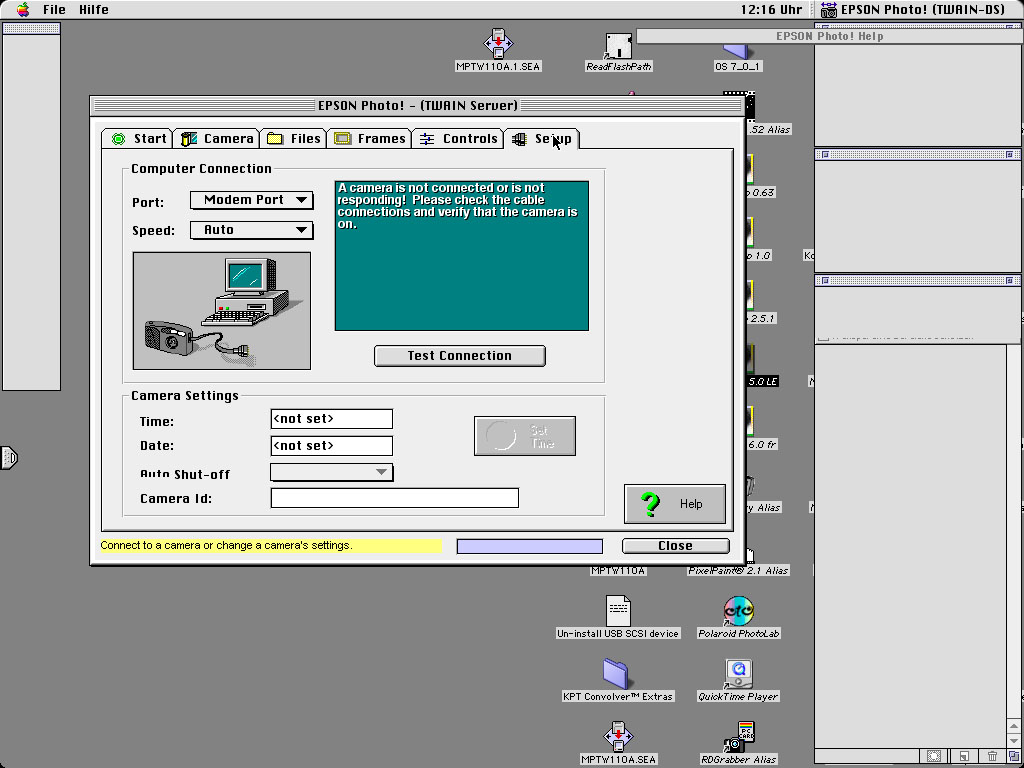Click the film roll Camera tab icon
The height and width of the screenshot is (768, 1024).
pos(189,139)
